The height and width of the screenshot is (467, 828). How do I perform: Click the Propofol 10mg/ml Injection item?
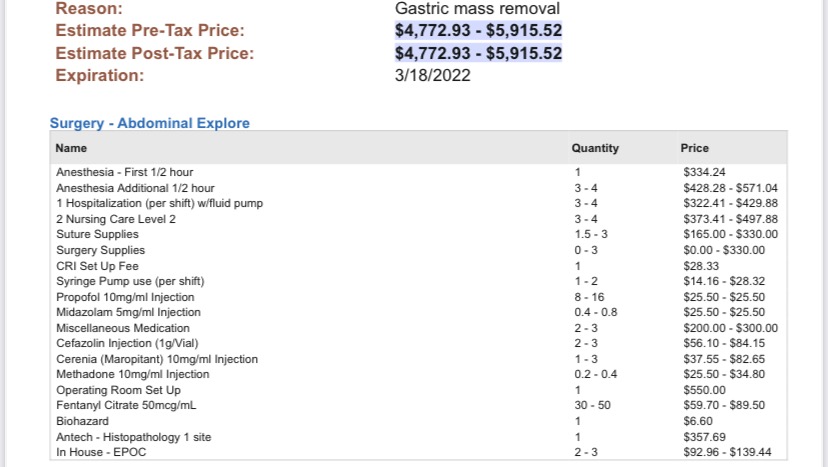[x=125, y=297]
